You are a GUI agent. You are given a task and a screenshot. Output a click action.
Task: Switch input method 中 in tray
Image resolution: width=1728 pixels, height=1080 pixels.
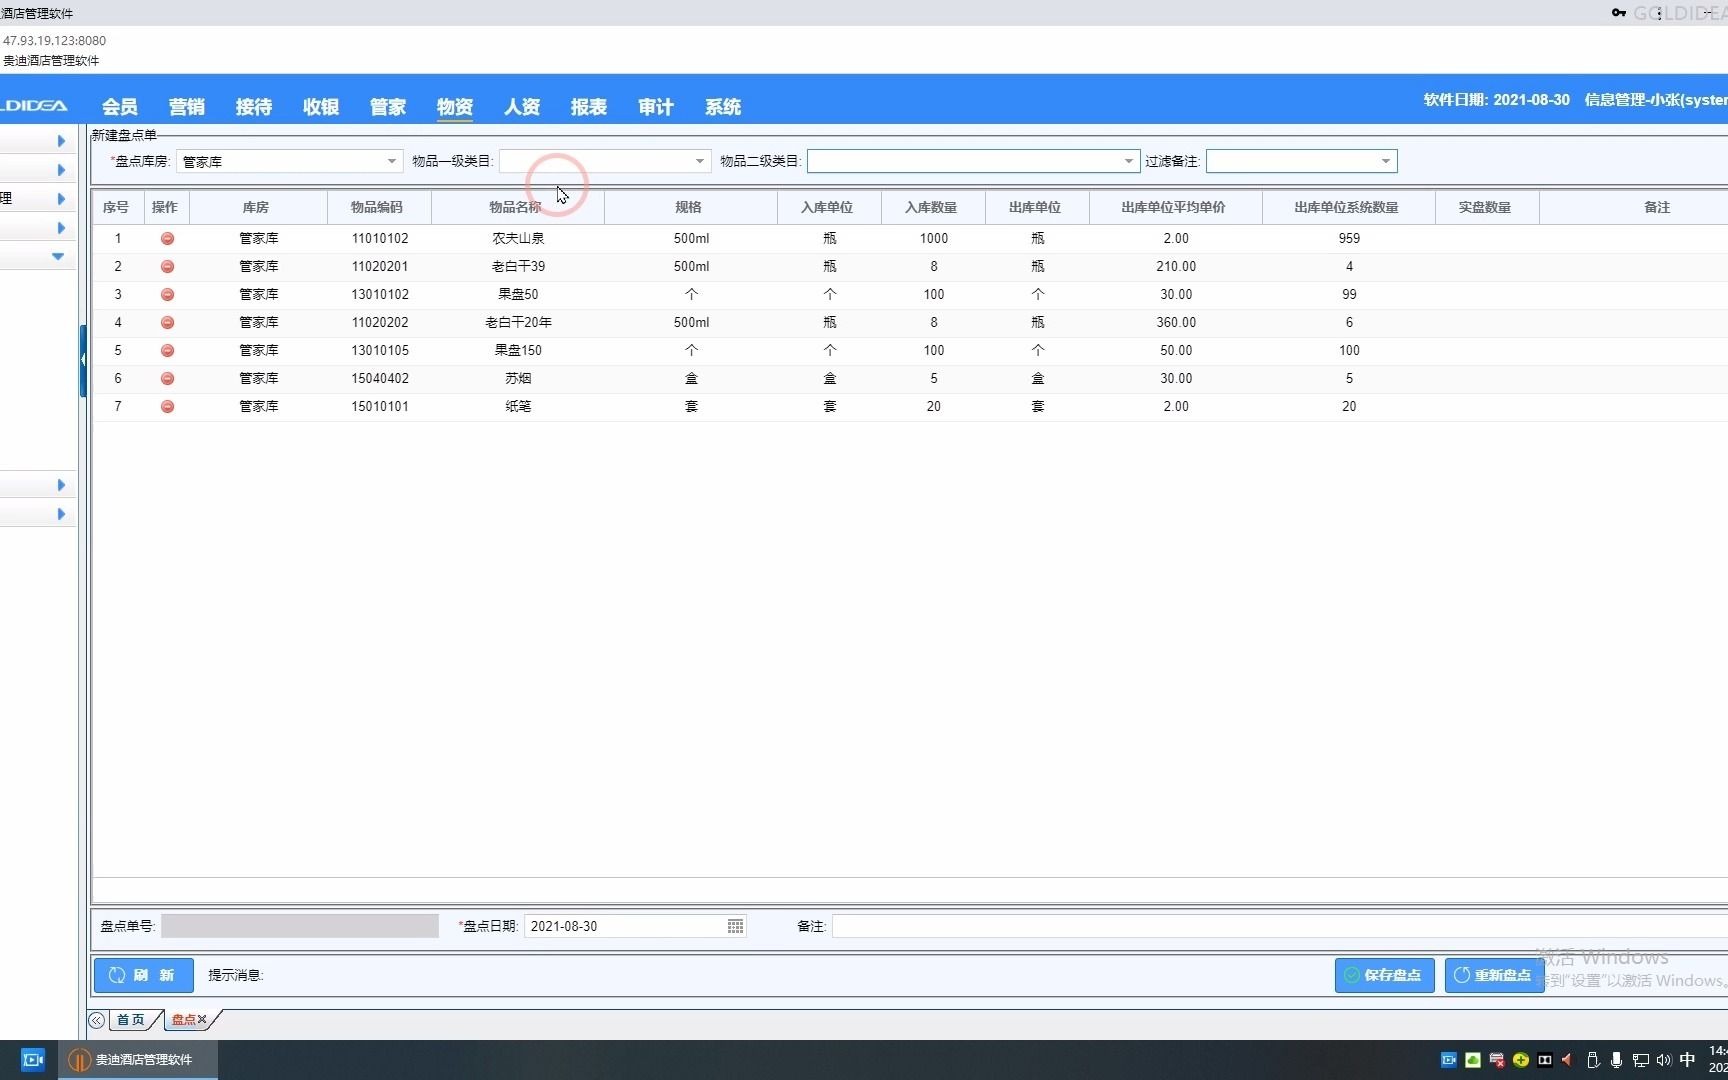click(x=1688, y=1060)
